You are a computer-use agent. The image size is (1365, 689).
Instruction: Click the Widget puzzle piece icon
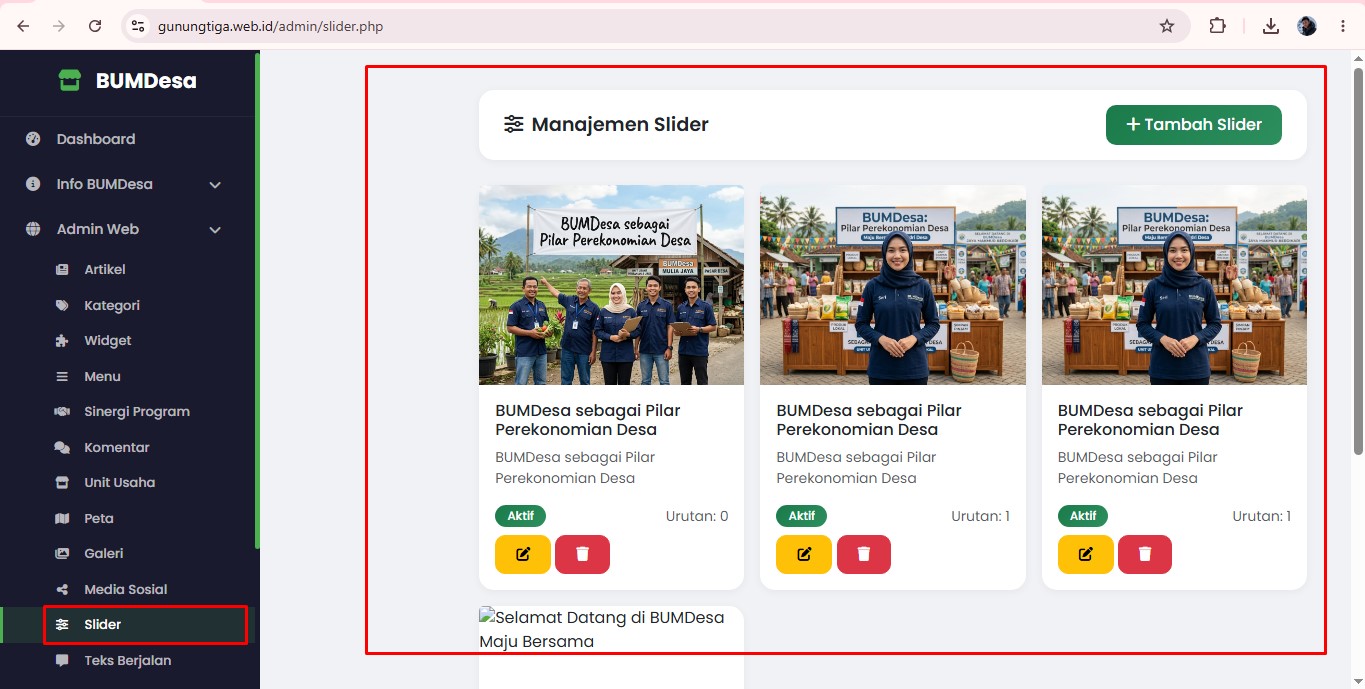click(62, 341)
